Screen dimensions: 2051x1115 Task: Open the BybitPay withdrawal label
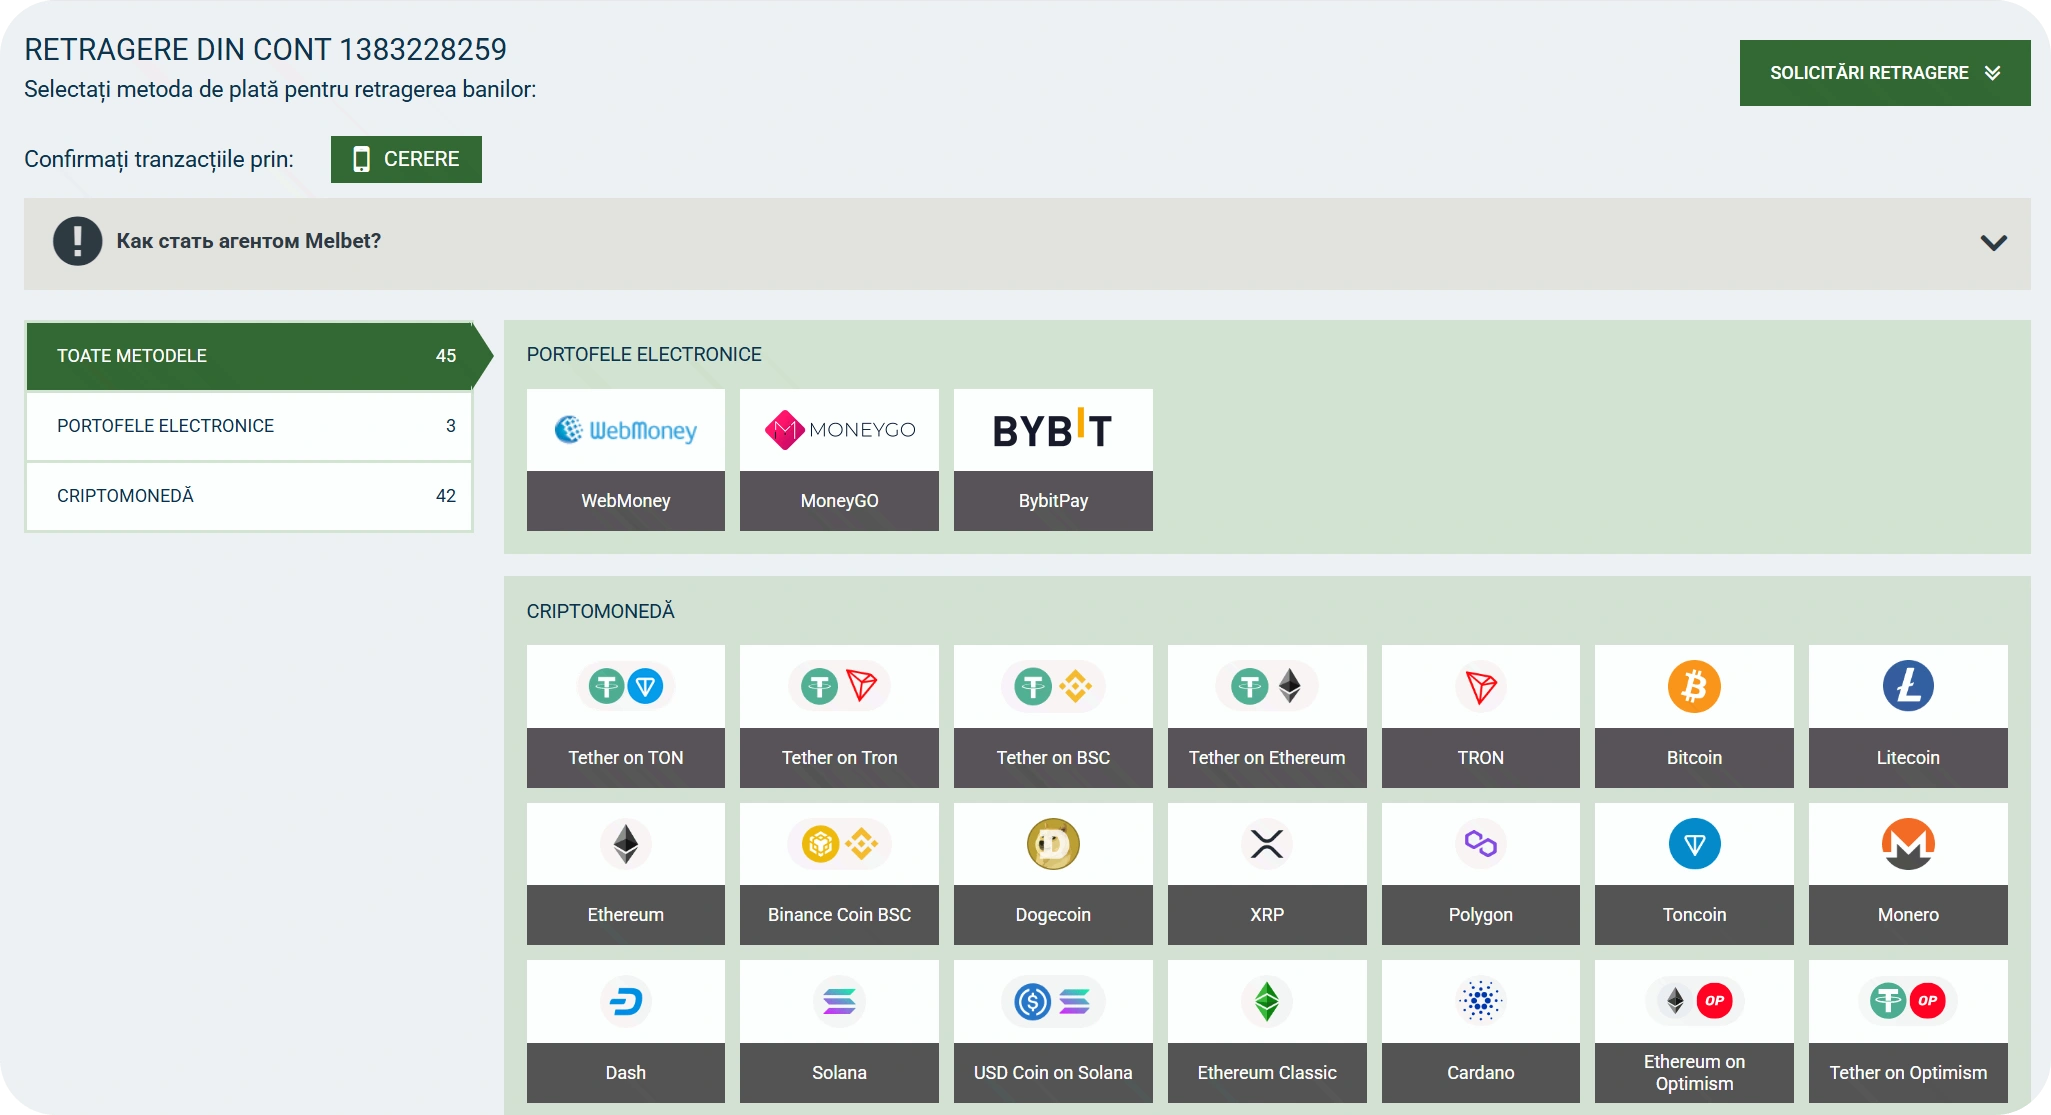(1053, 501)
